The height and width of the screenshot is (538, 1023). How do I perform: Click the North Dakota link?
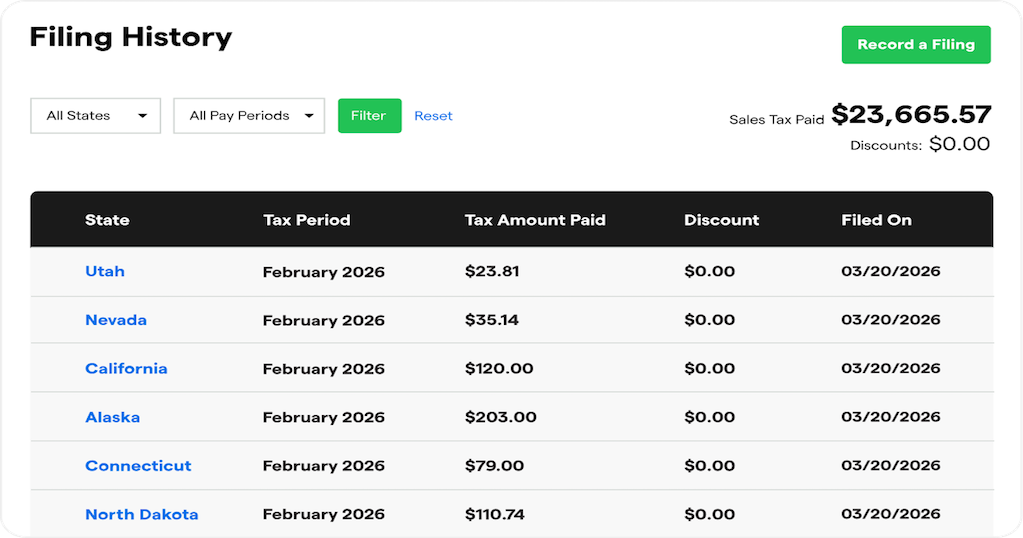[142, 514]
